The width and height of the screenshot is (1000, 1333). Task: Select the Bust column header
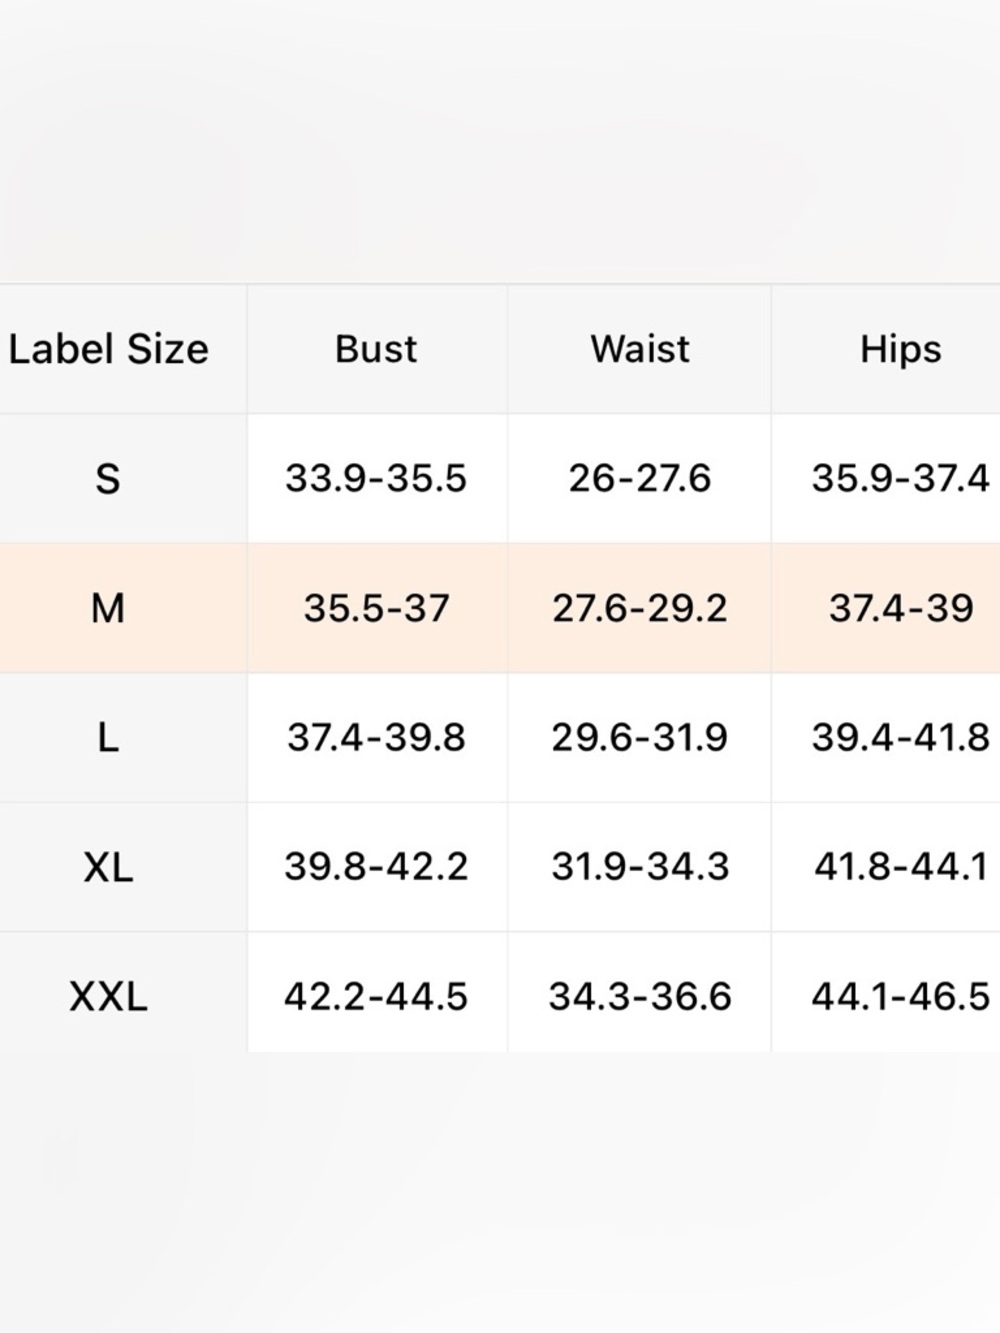(376, 349)
